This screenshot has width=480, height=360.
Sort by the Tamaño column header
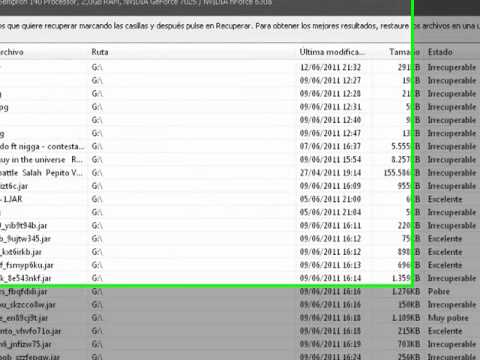pyautogui.click(x=400, y=52)
